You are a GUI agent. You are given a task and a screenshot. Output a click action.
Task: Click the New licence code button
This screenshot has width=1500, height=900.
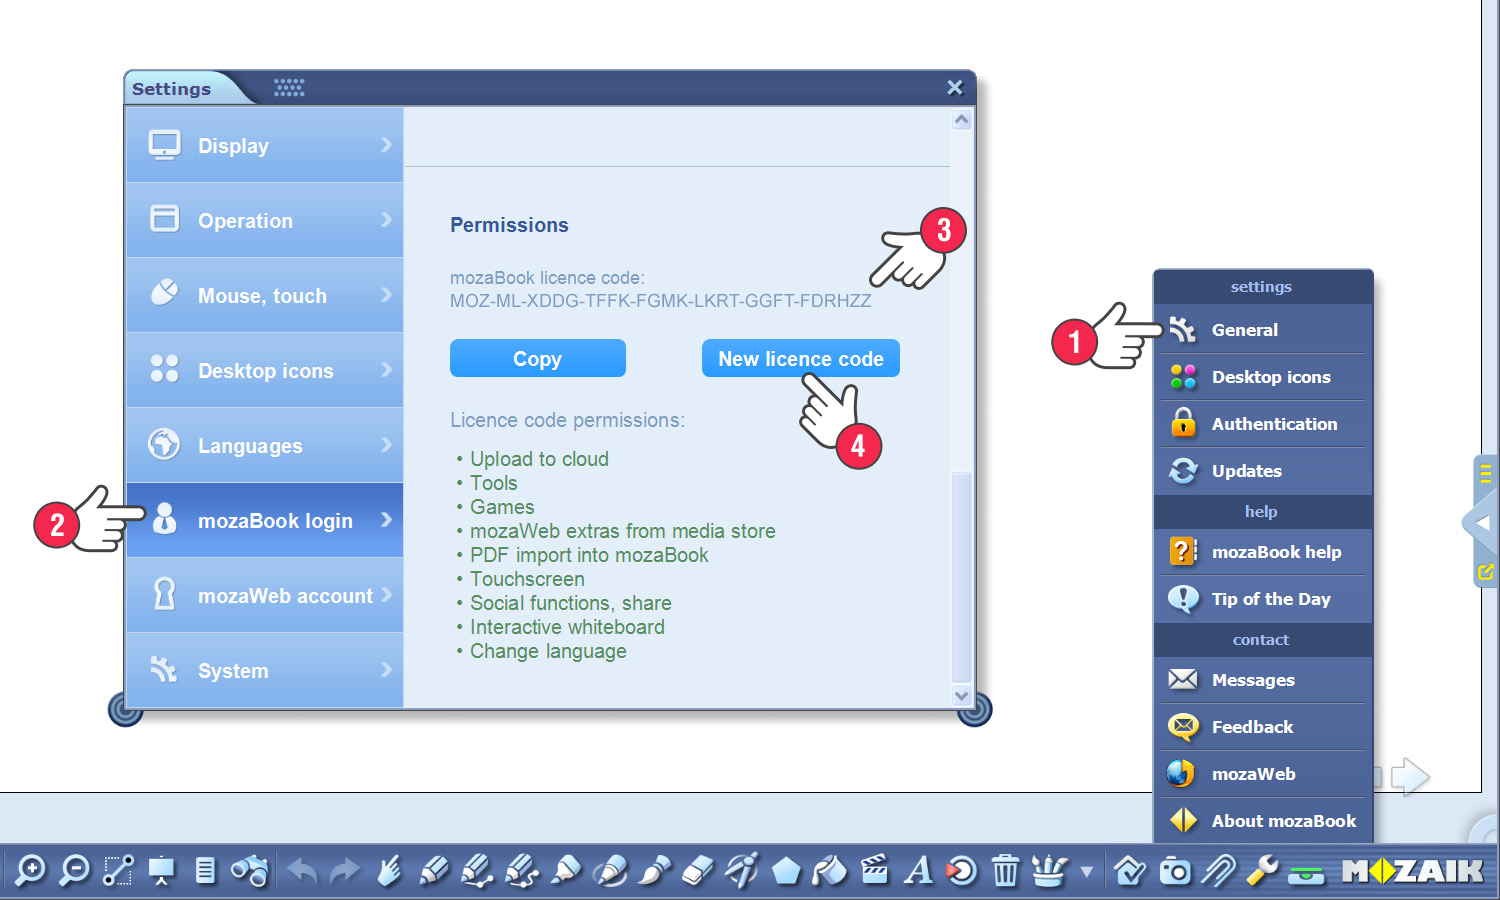[x=800, y=359]
